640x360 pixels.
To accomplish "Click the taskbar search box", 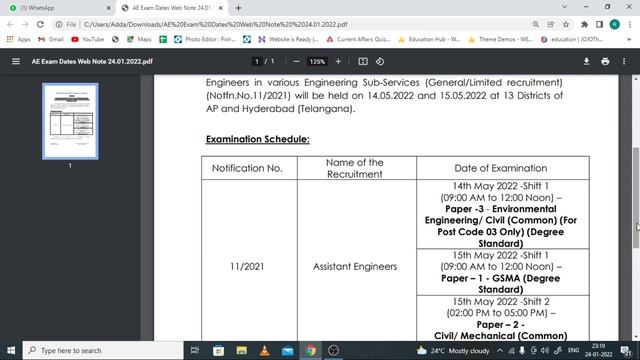I will [103, 351].
